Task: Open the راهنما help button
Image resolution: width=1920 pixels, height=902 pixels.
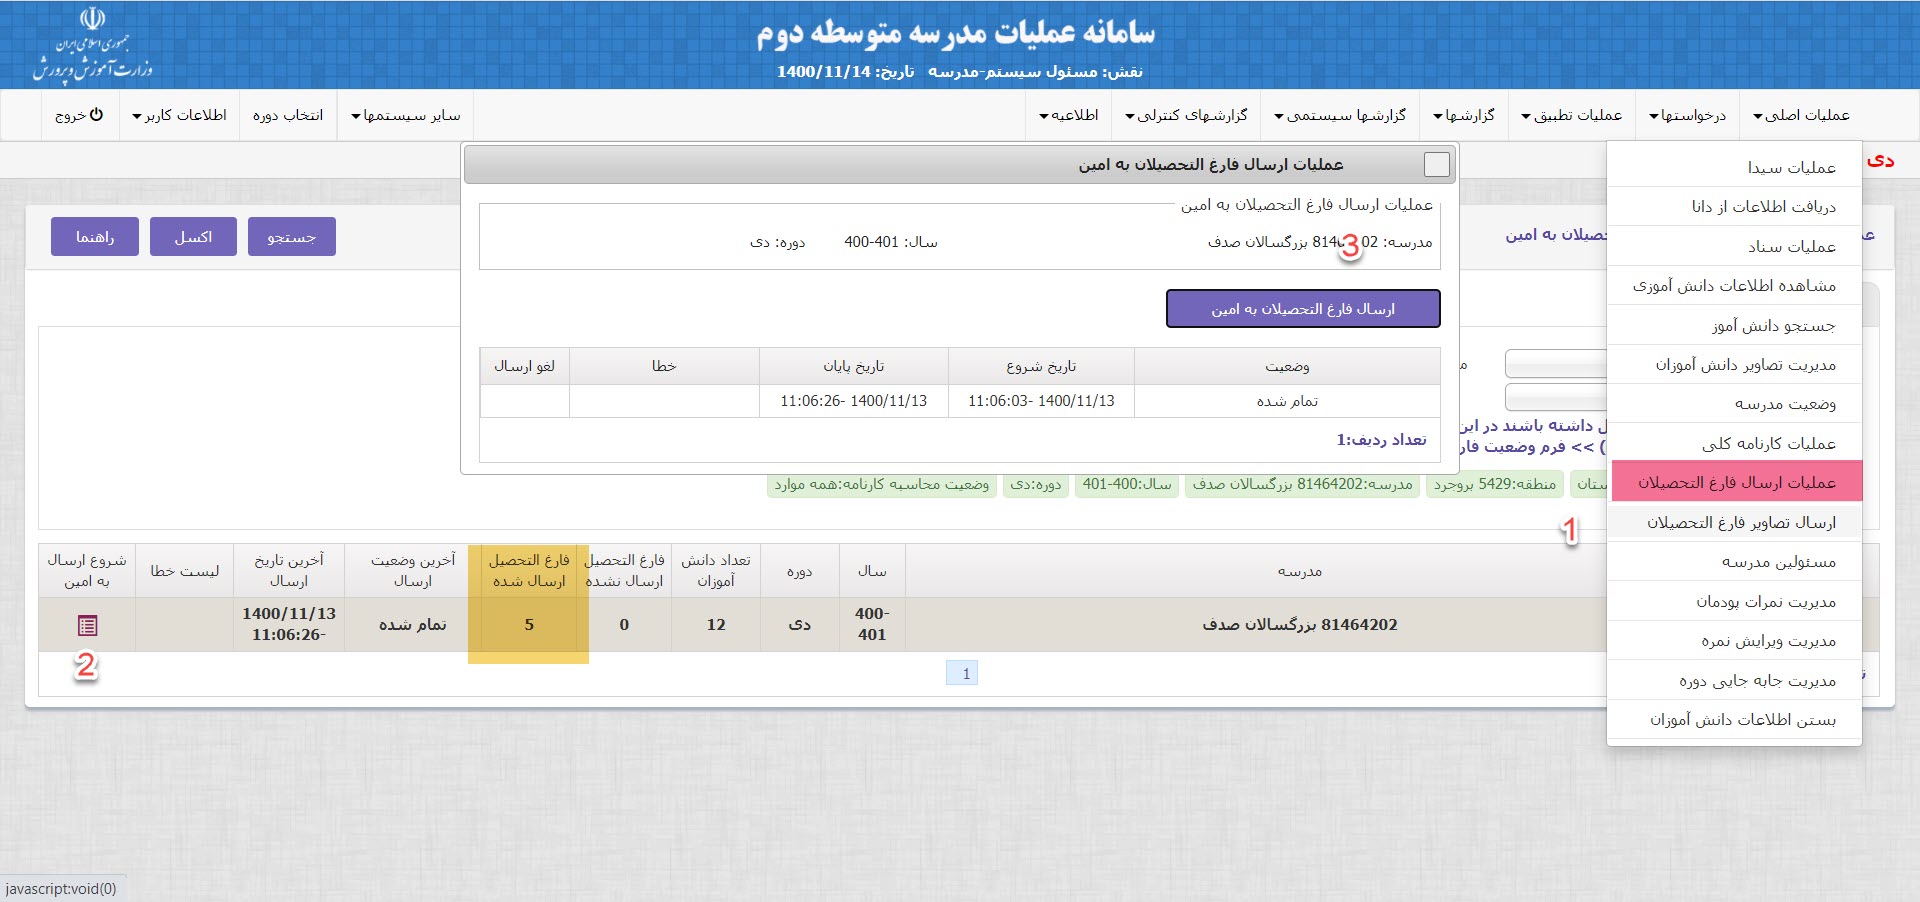Action: click(x=95, y=237)
